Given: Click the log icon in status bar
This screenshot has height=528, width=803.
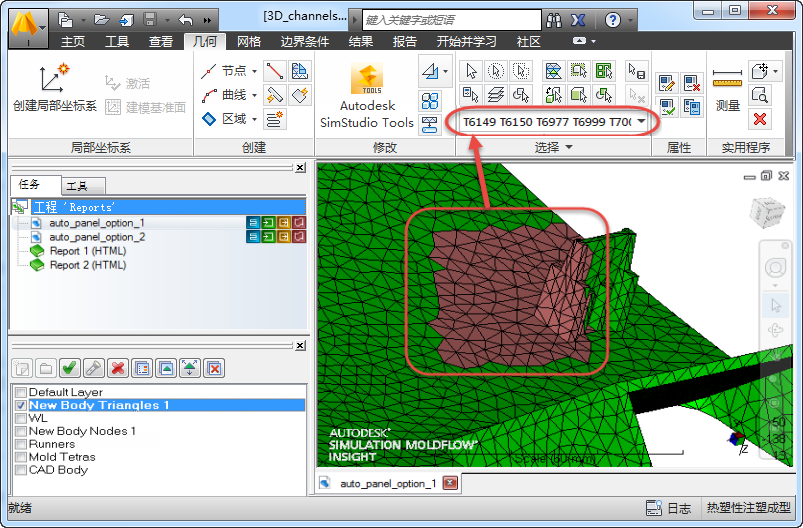Looking at the screenshot, I should [x=654, y=508].
